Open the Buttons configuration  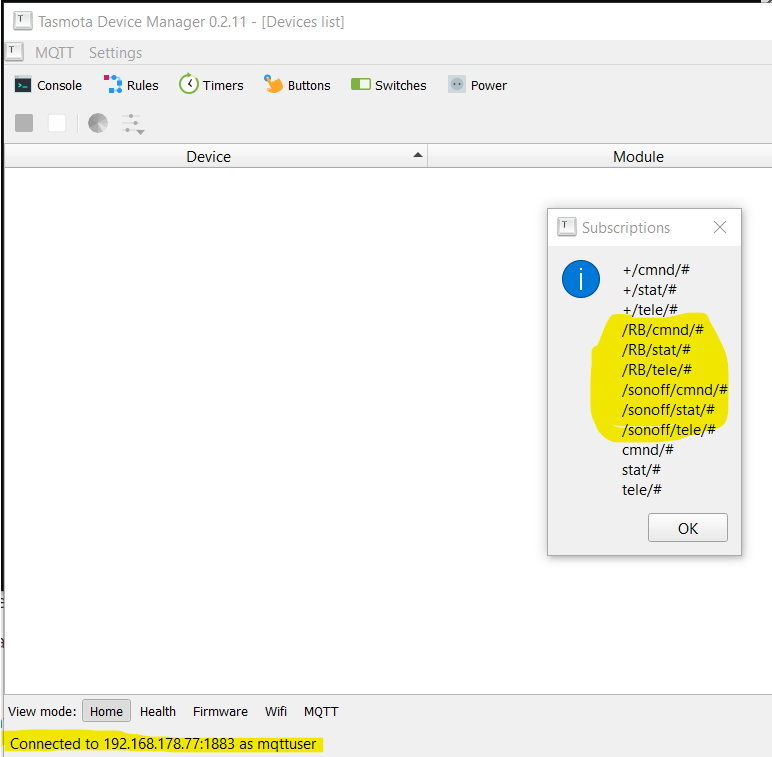point(297,85)
